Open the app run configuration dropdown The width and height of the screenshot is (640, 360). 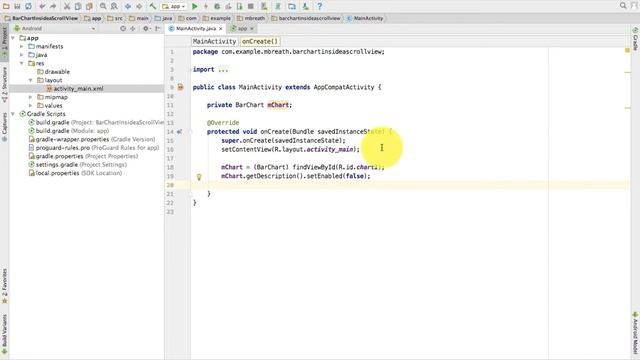click(174, 6)
